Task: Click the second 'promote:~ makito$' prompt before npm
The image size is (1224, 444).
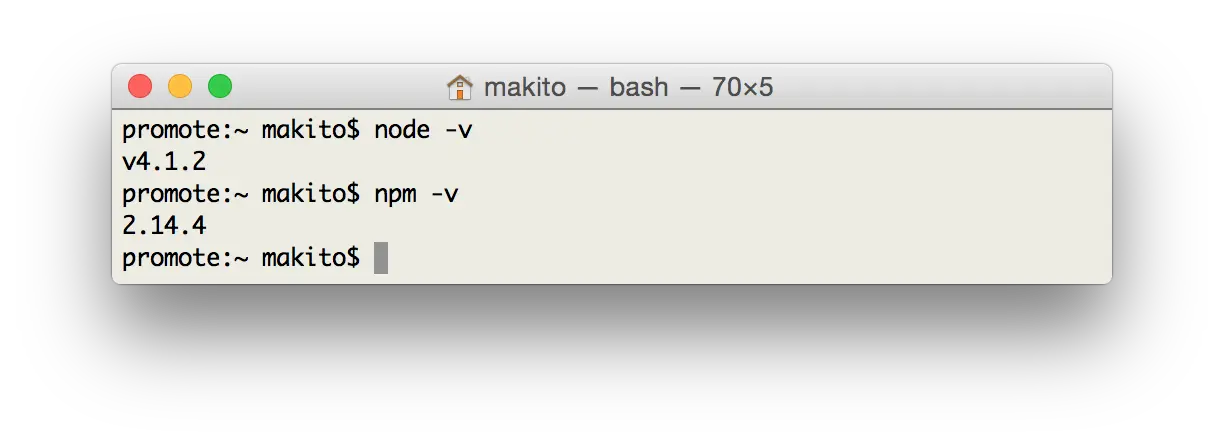Action: coord(241,194)
